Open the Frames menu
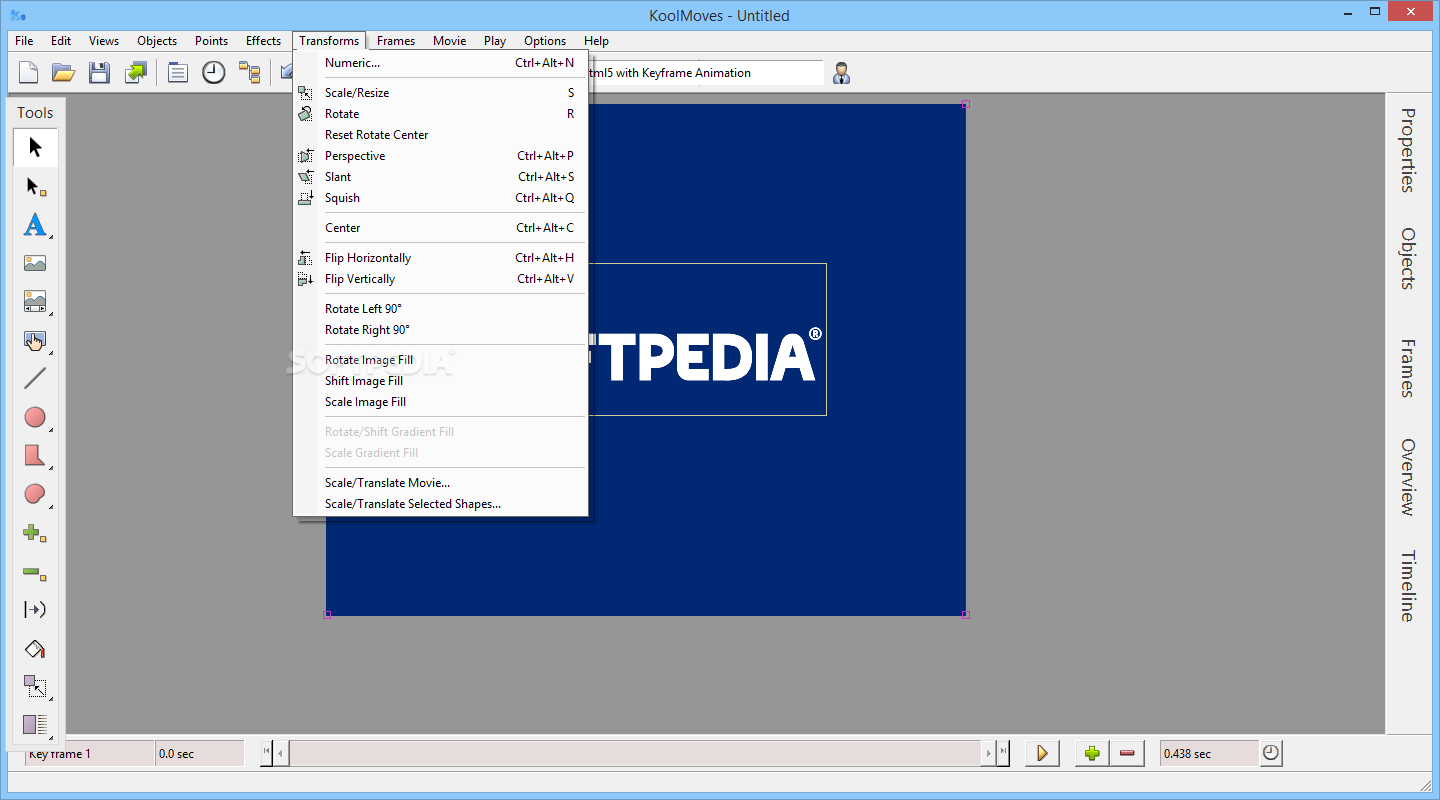 coord(396,41)
